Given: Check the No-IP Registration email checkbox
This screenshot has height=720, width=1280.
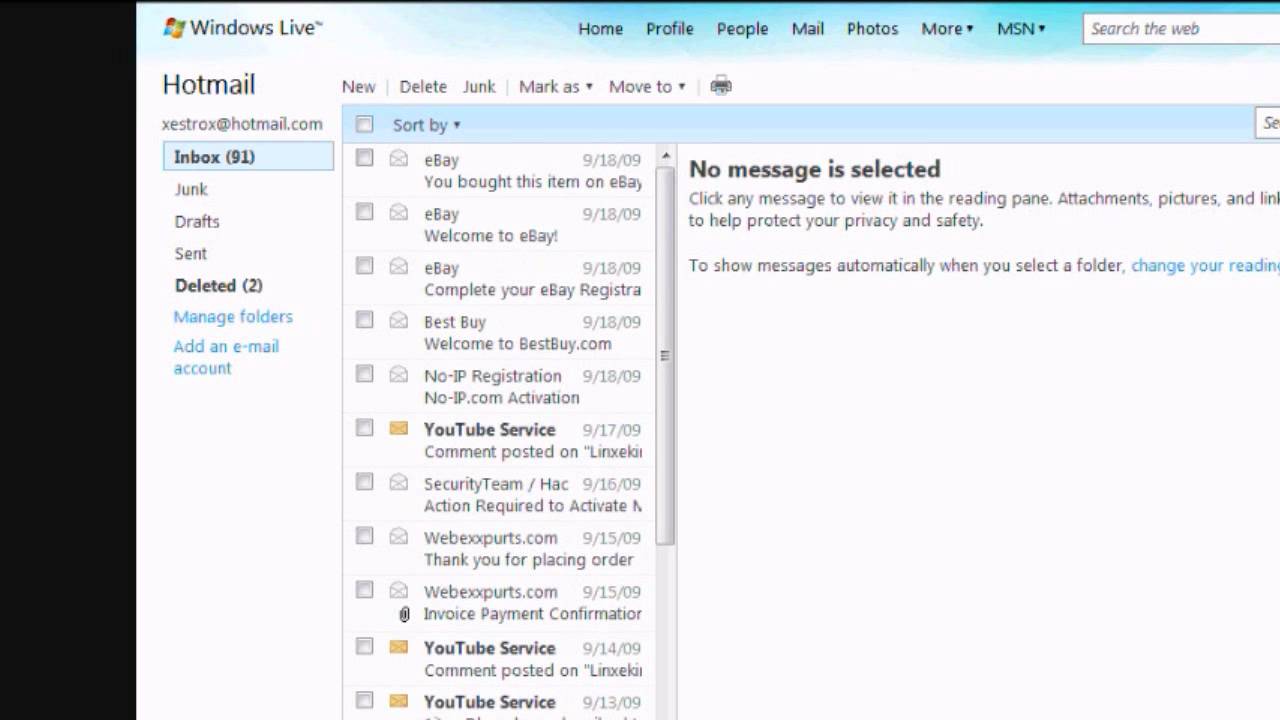Looking at the screenshot, I should pos(364,374).
